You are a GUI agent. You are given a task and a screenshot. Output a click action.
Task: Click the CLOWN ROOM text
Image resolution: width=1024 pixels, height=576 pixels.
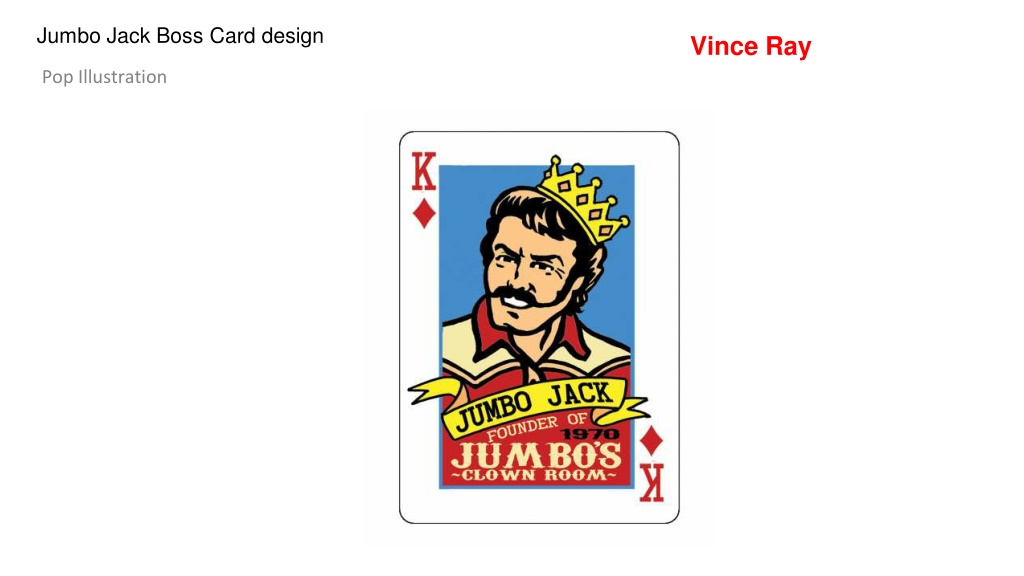(x=534, y=476)
